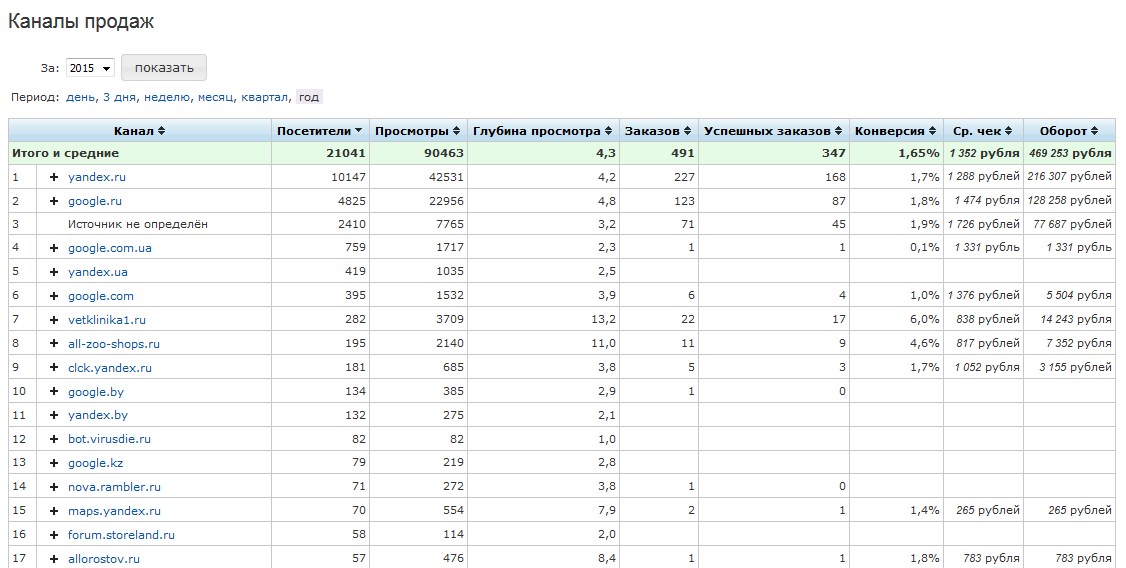Sort the table by Канал column
This screenshot has height=568, width=1126.
pos(139,131)
